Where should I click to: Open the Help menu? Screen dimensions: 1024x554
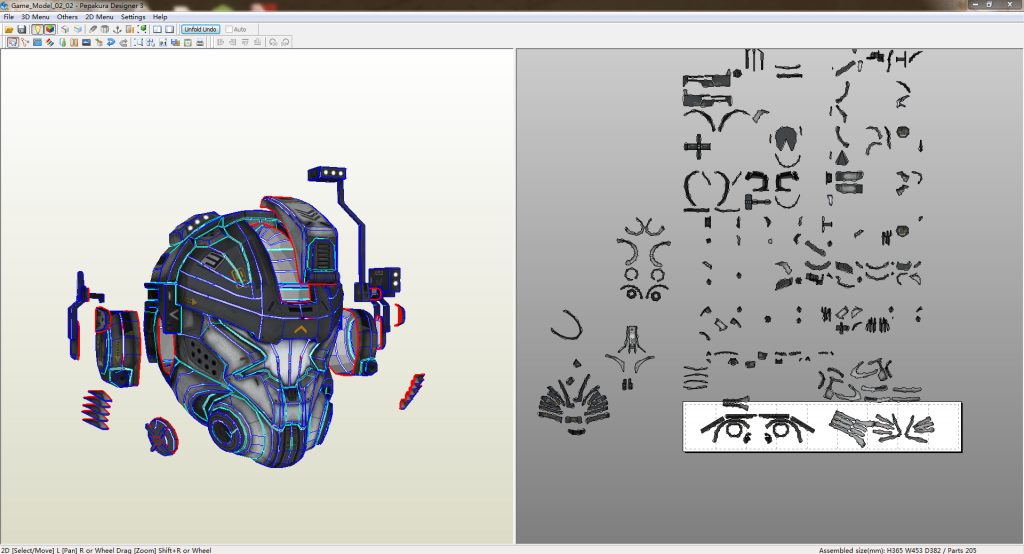tap(160, 17)
